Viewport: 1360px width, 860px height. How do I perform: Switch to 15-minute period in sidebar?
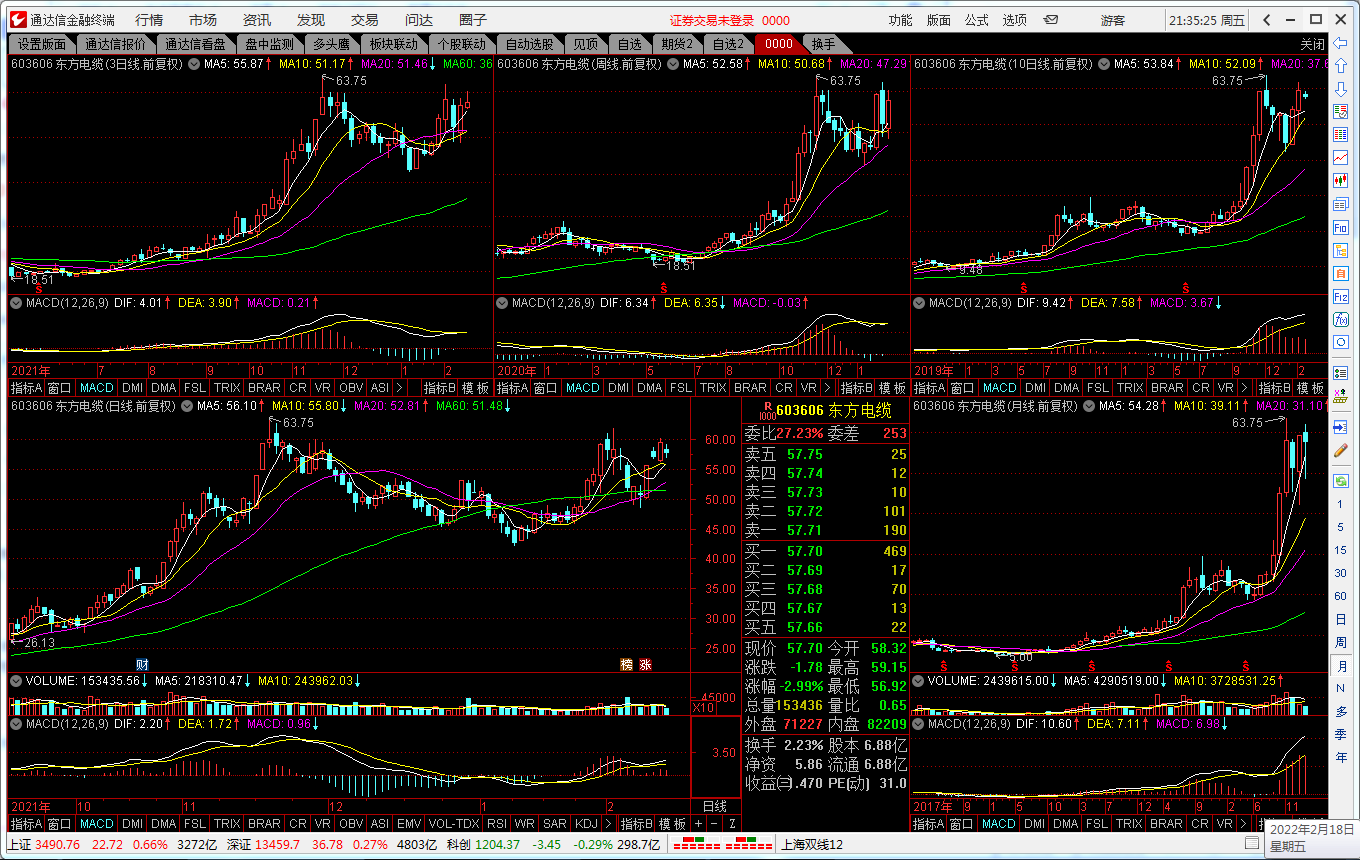(1341, 550)
